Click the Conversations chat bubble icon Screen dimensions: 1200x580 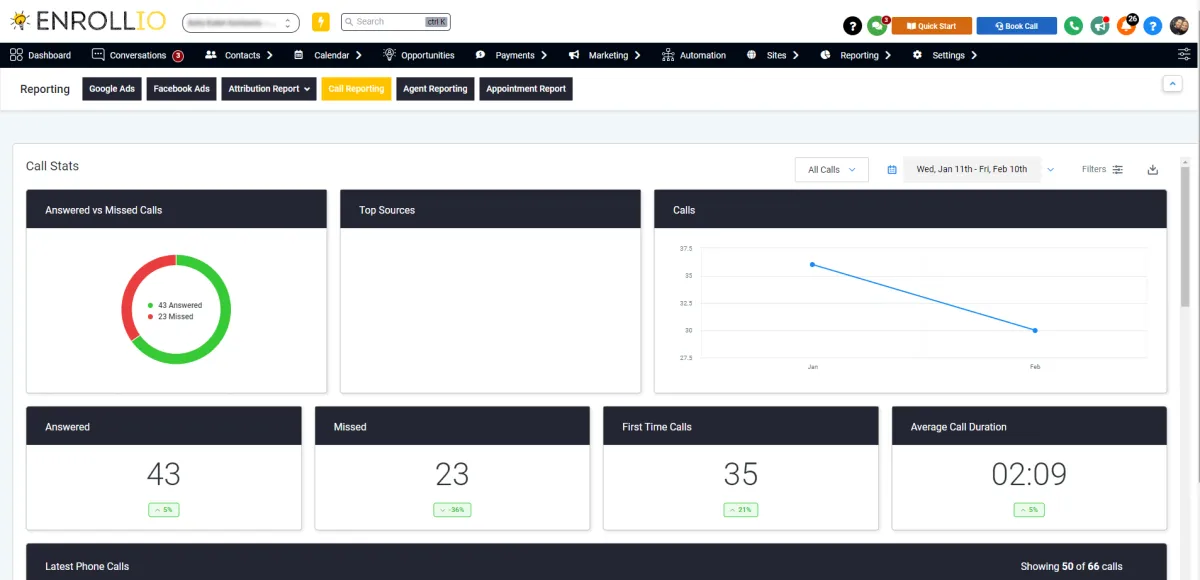point(98,55)
